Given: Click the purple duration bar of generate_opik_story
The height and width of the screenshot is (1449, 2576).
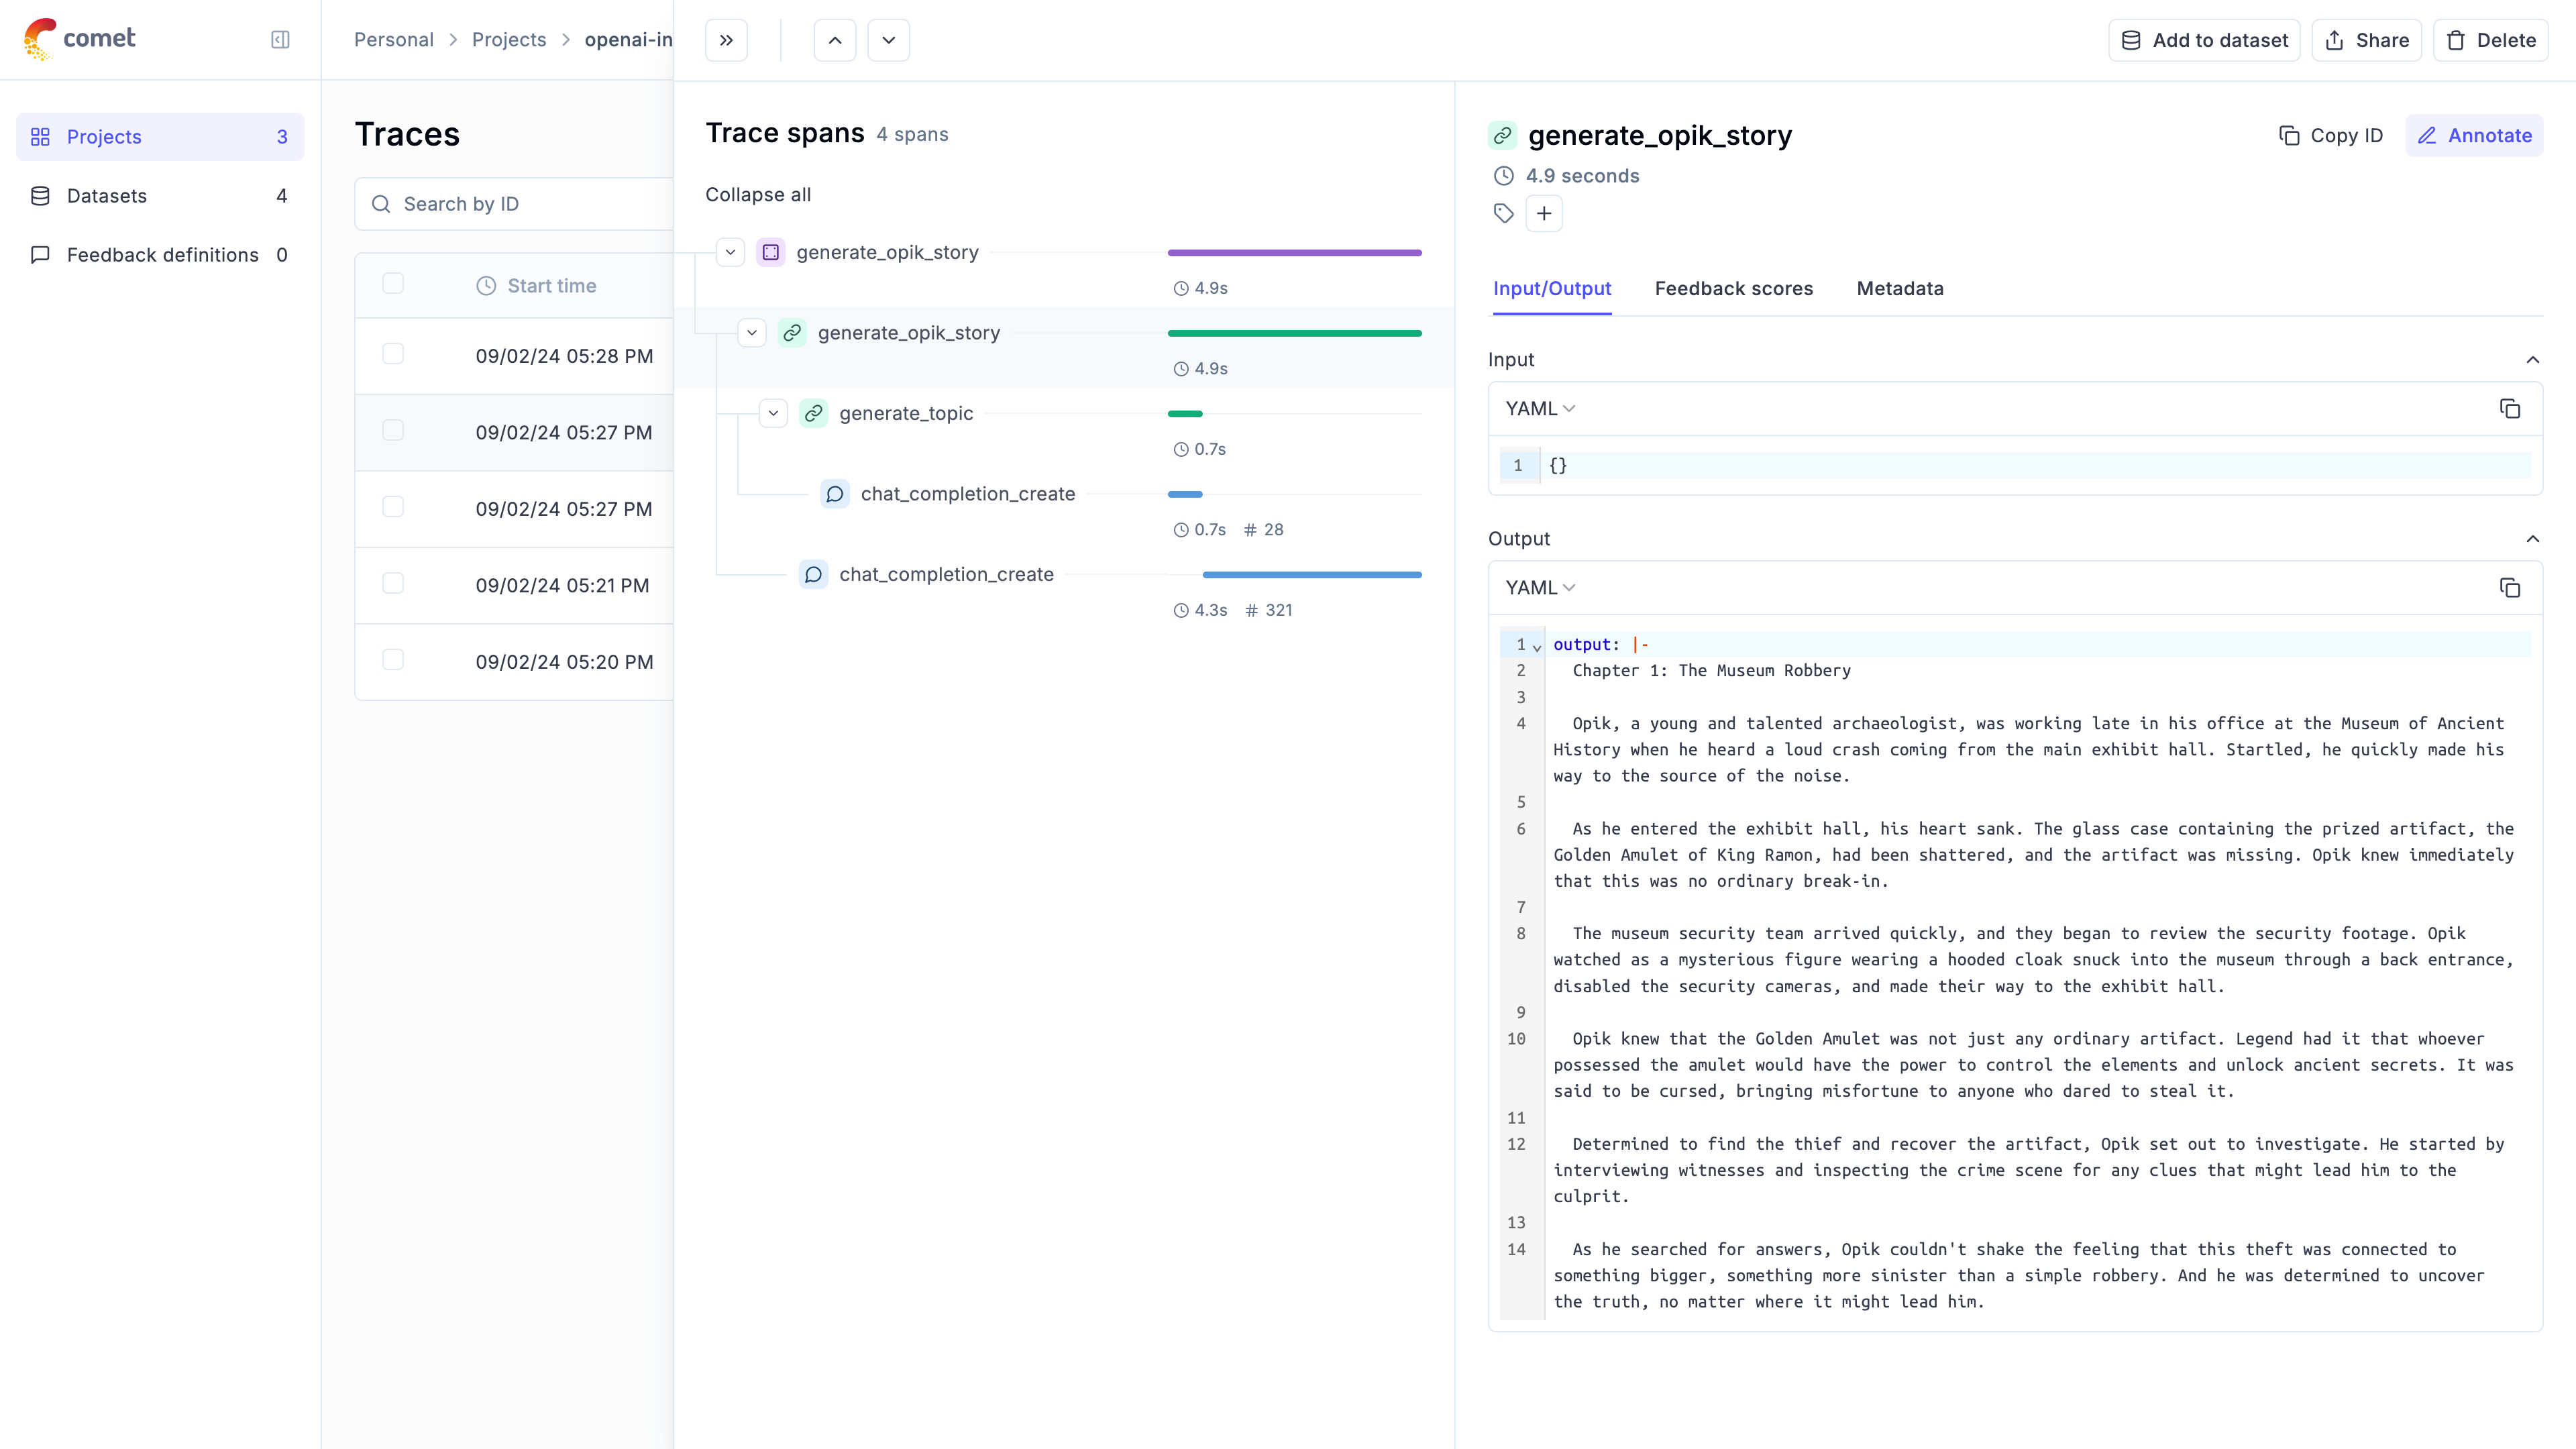Looking at the screenshot, I should click(1294, 252).
